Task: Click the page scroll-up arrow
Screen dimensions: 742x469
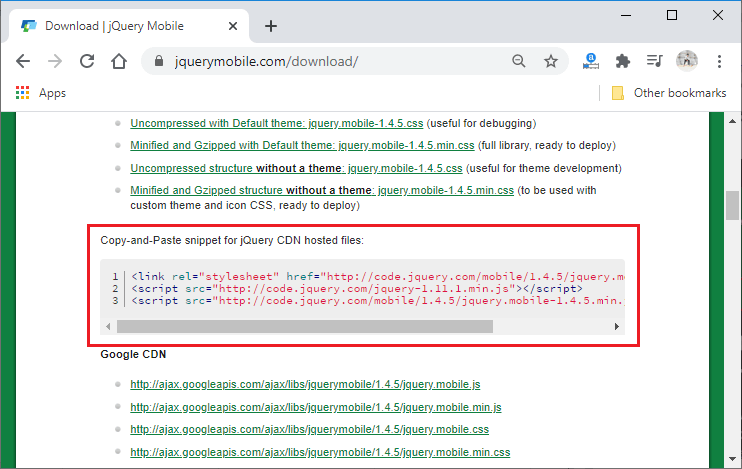Action: 733,121
